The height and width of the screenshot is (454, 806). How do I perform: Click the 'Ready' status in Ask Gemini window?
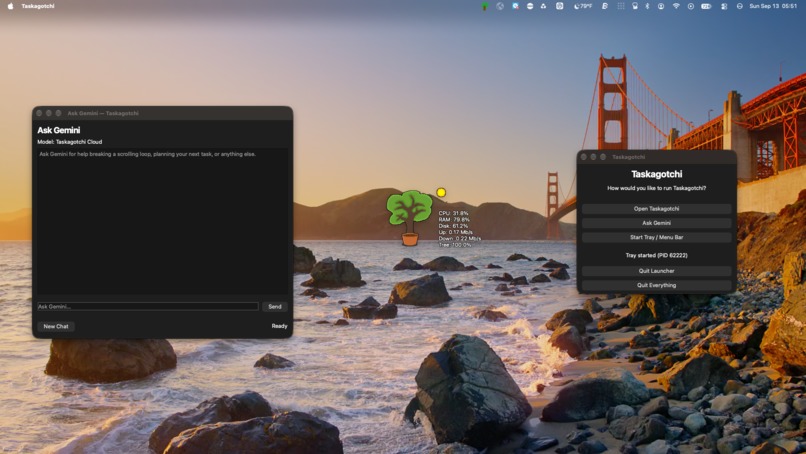click(x=279, y=326)
